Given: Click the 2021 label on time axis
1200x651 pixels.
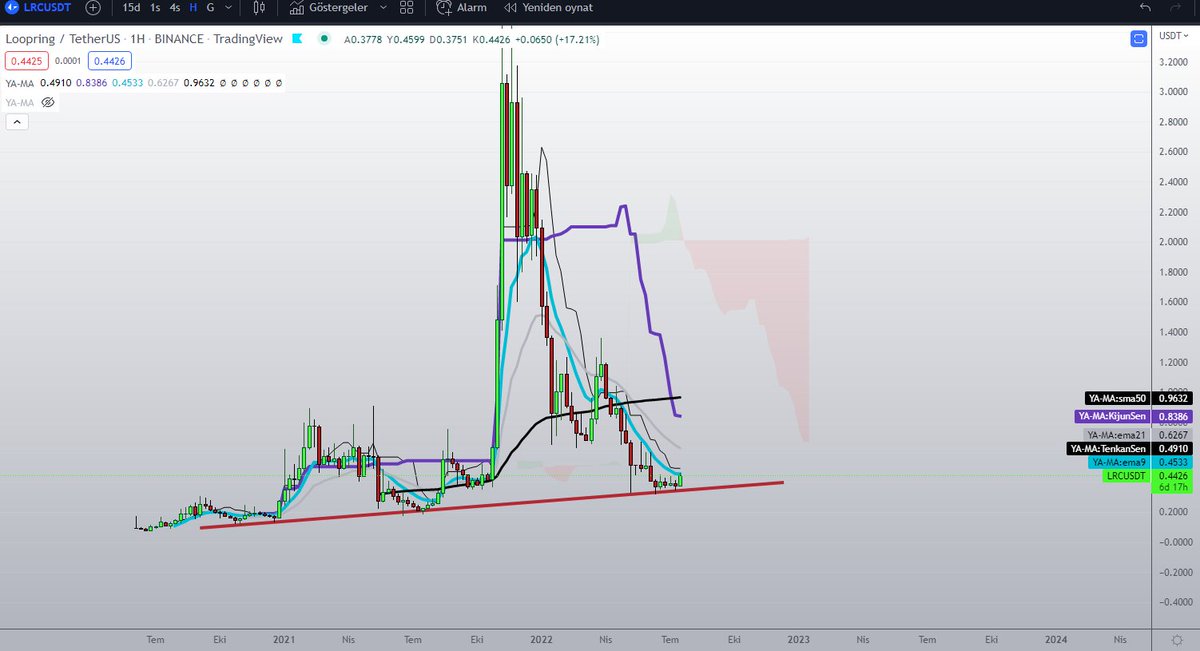Looking at the screenshot, I should point(284,638).
